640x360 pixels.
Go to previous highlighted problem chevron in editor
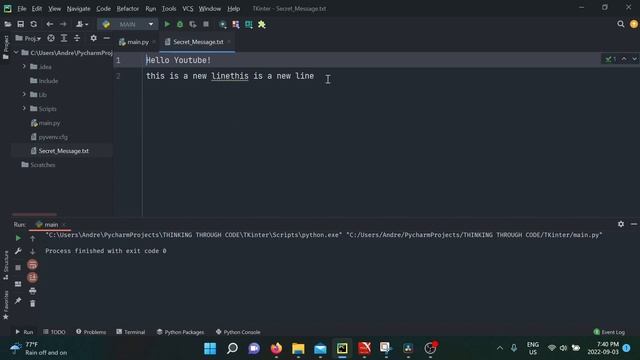(624, 59)
